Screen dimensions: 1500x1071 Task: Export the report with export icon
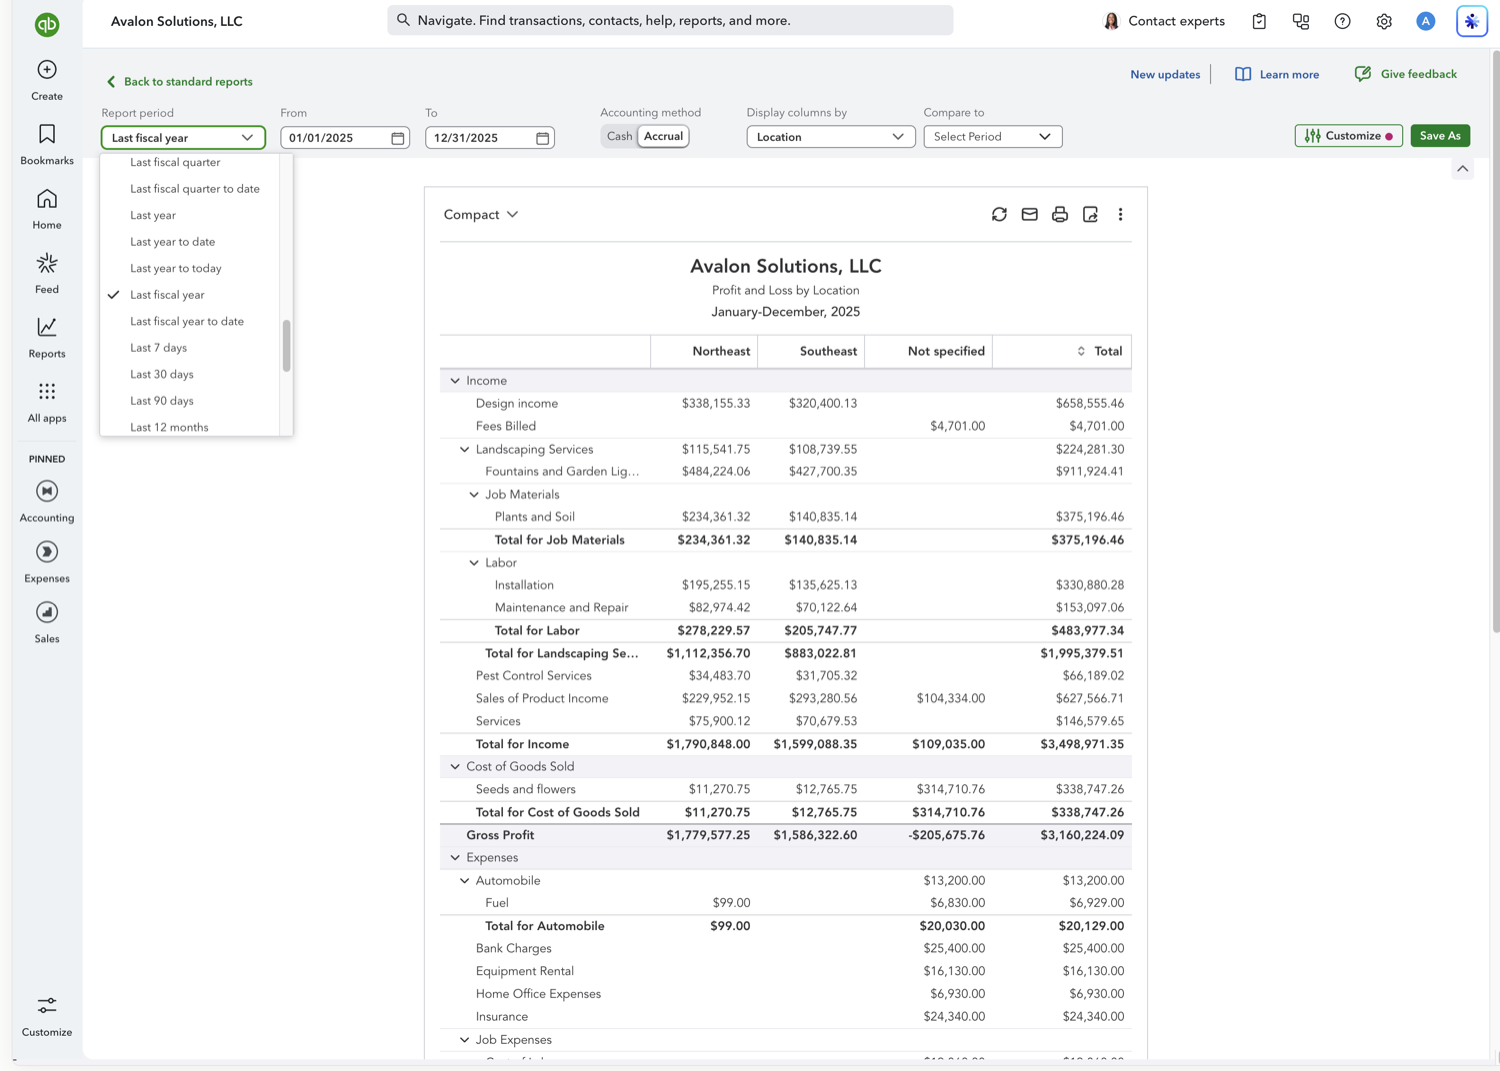(1090, 214)
